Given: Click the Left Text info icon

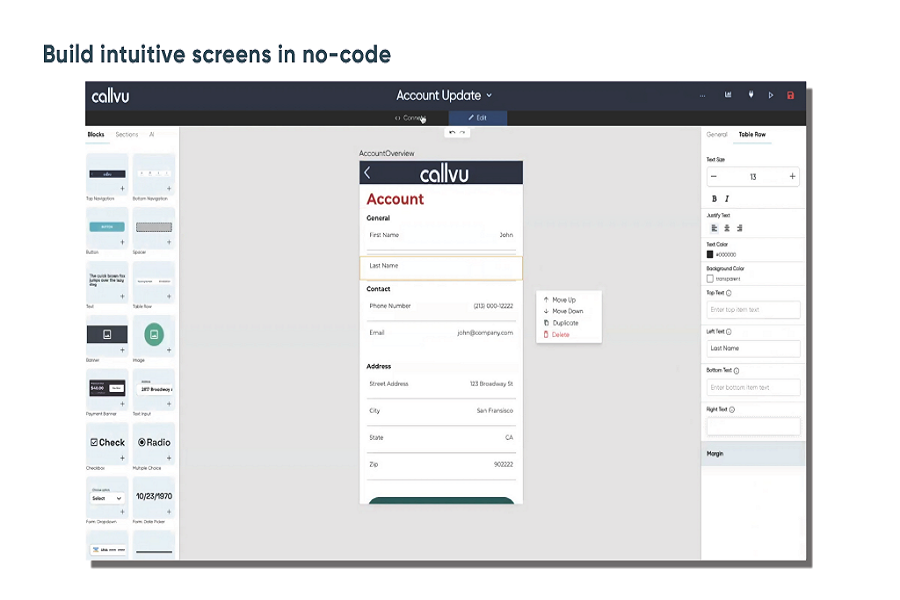Looking at the screenshot, I should point(729,332).
